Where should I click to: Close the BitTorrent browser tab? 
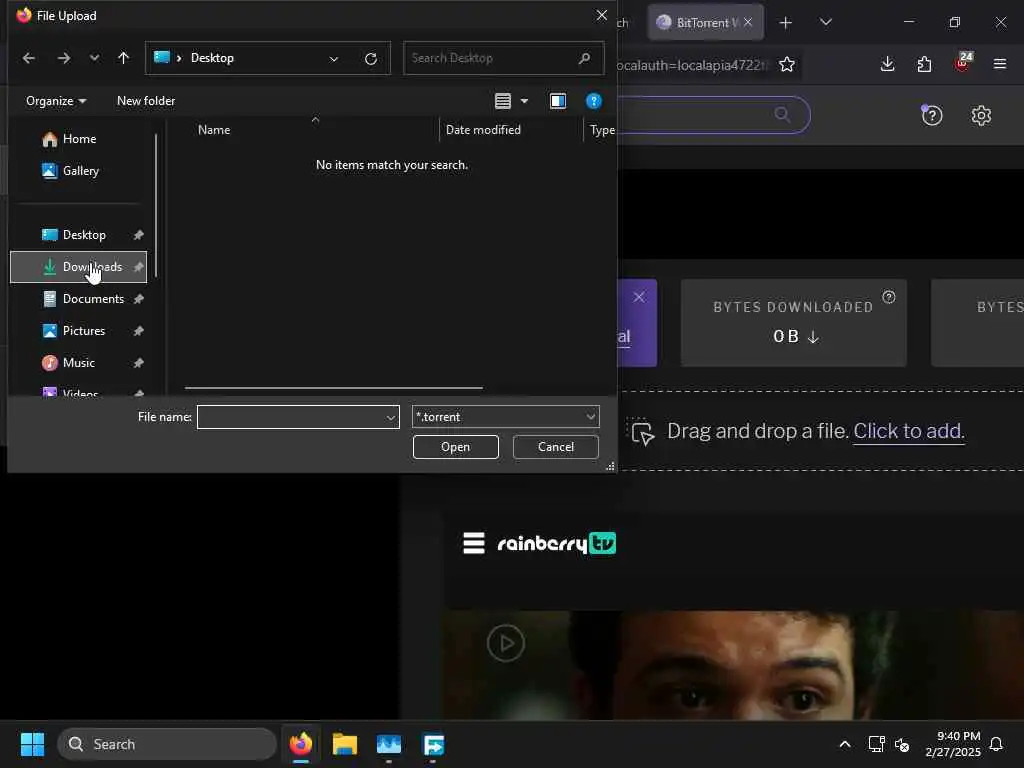tap(748, 22)
